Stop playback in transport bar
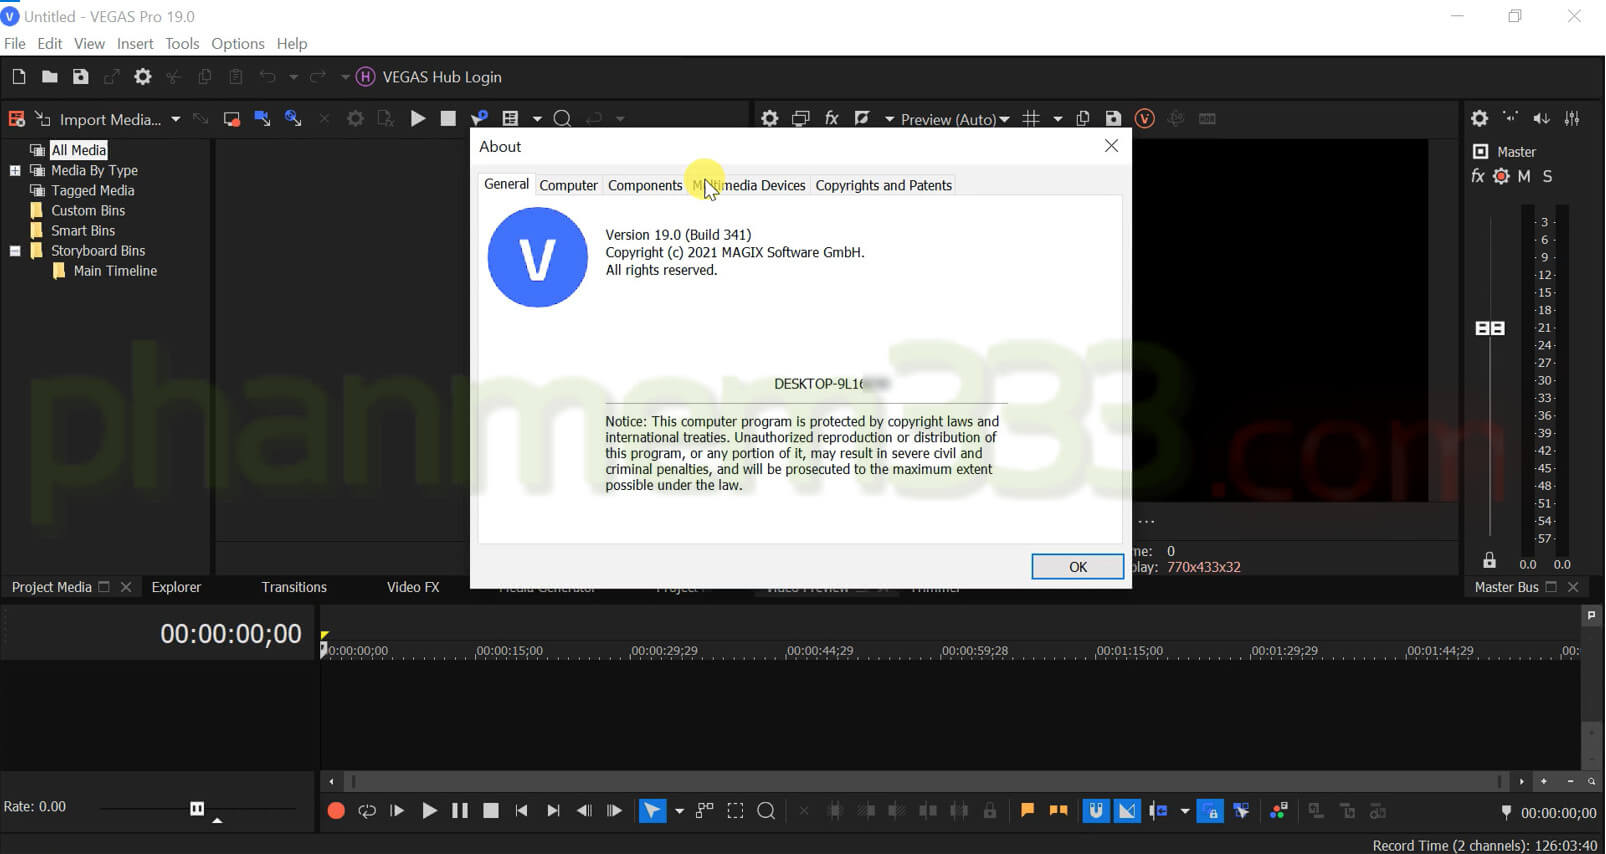 pos(490,811)
